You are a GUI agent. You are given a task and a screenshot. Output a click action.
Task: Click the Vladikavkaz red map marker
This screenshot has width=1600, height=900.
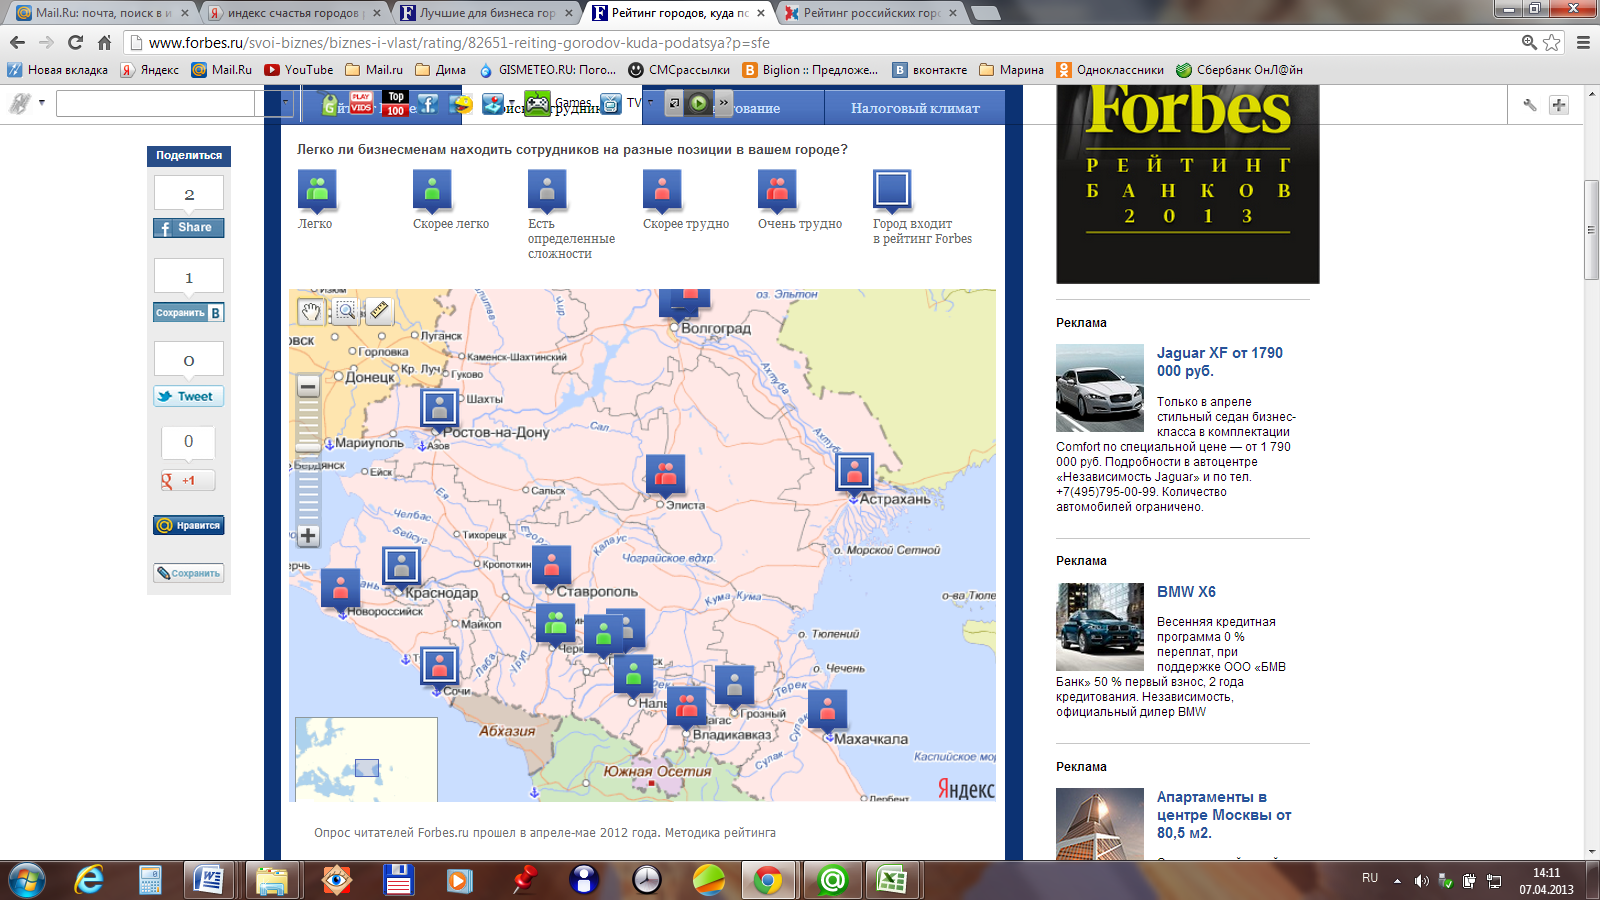click(686, 709)
